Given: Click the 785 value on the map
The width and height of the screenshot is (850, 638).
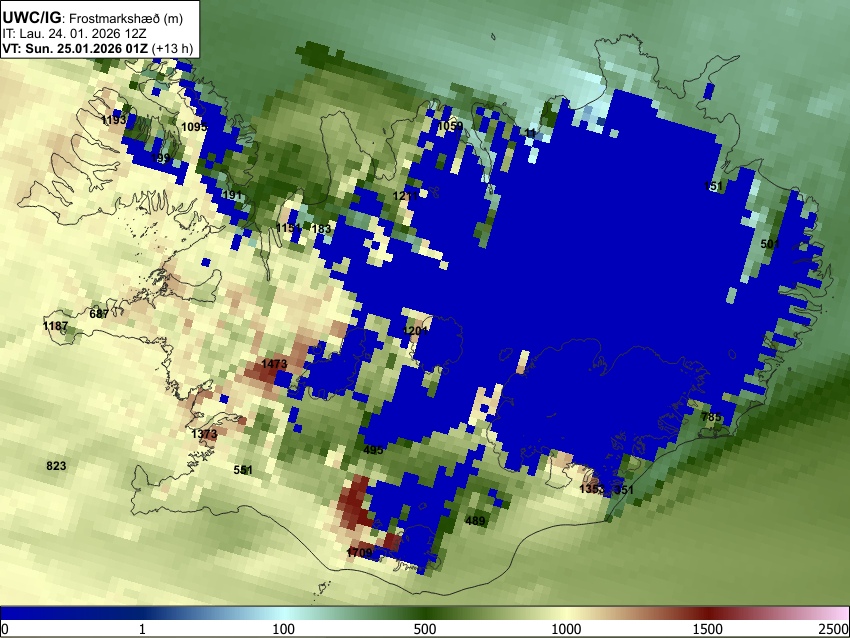Looking at the screenshot, I should click(711, 417).
